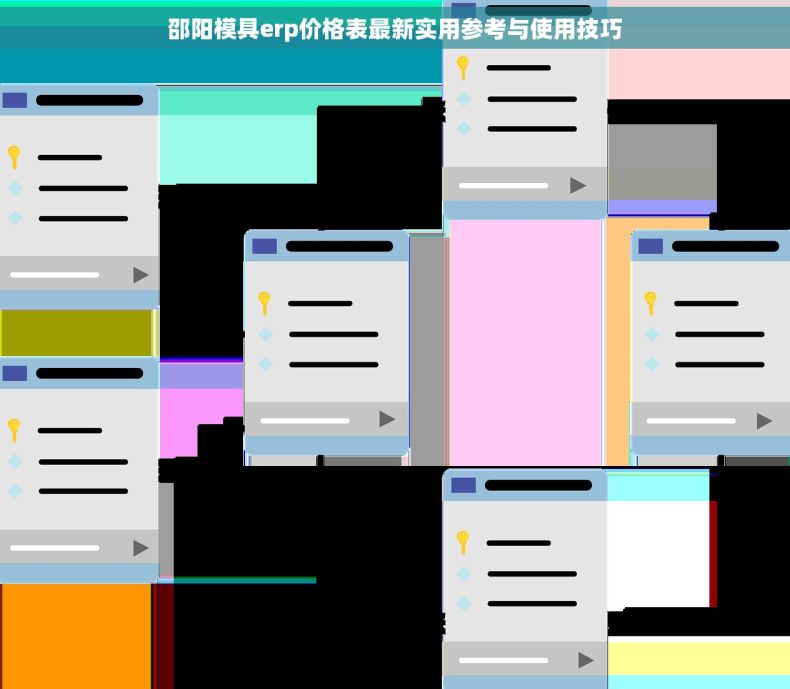Image resolution: width=790 pixels, height=689 pixels.
Task: Select the first diamond bullet in the far-right window
Action: point(651,334)
